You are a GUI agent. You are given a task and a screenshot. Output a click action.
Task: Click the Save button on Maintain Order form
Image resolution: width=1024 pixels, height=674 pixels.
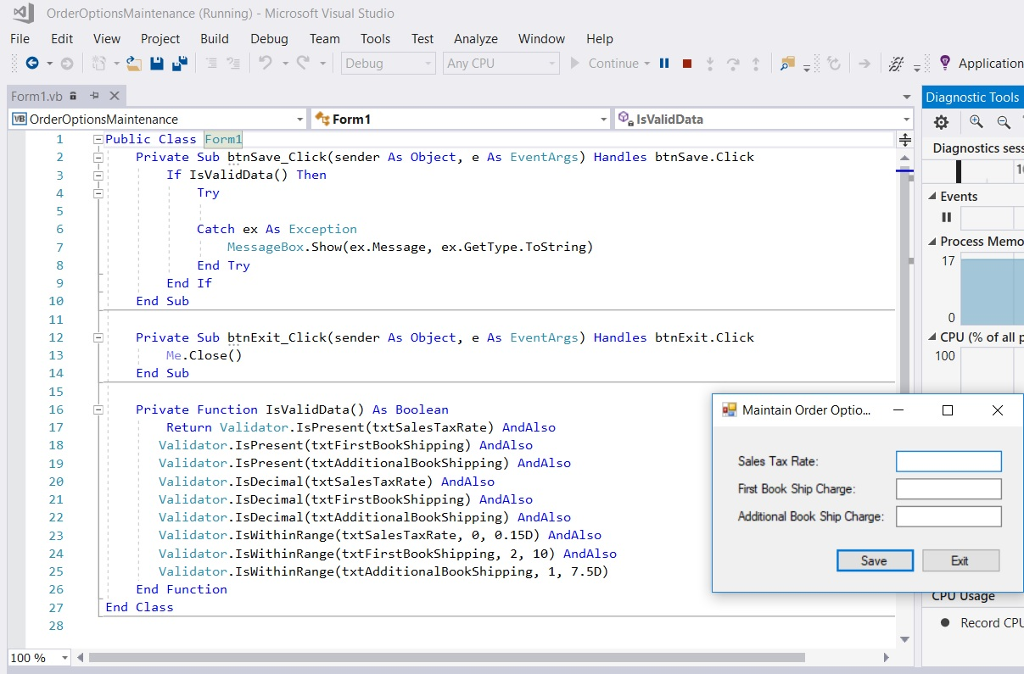tap(874, 560)
